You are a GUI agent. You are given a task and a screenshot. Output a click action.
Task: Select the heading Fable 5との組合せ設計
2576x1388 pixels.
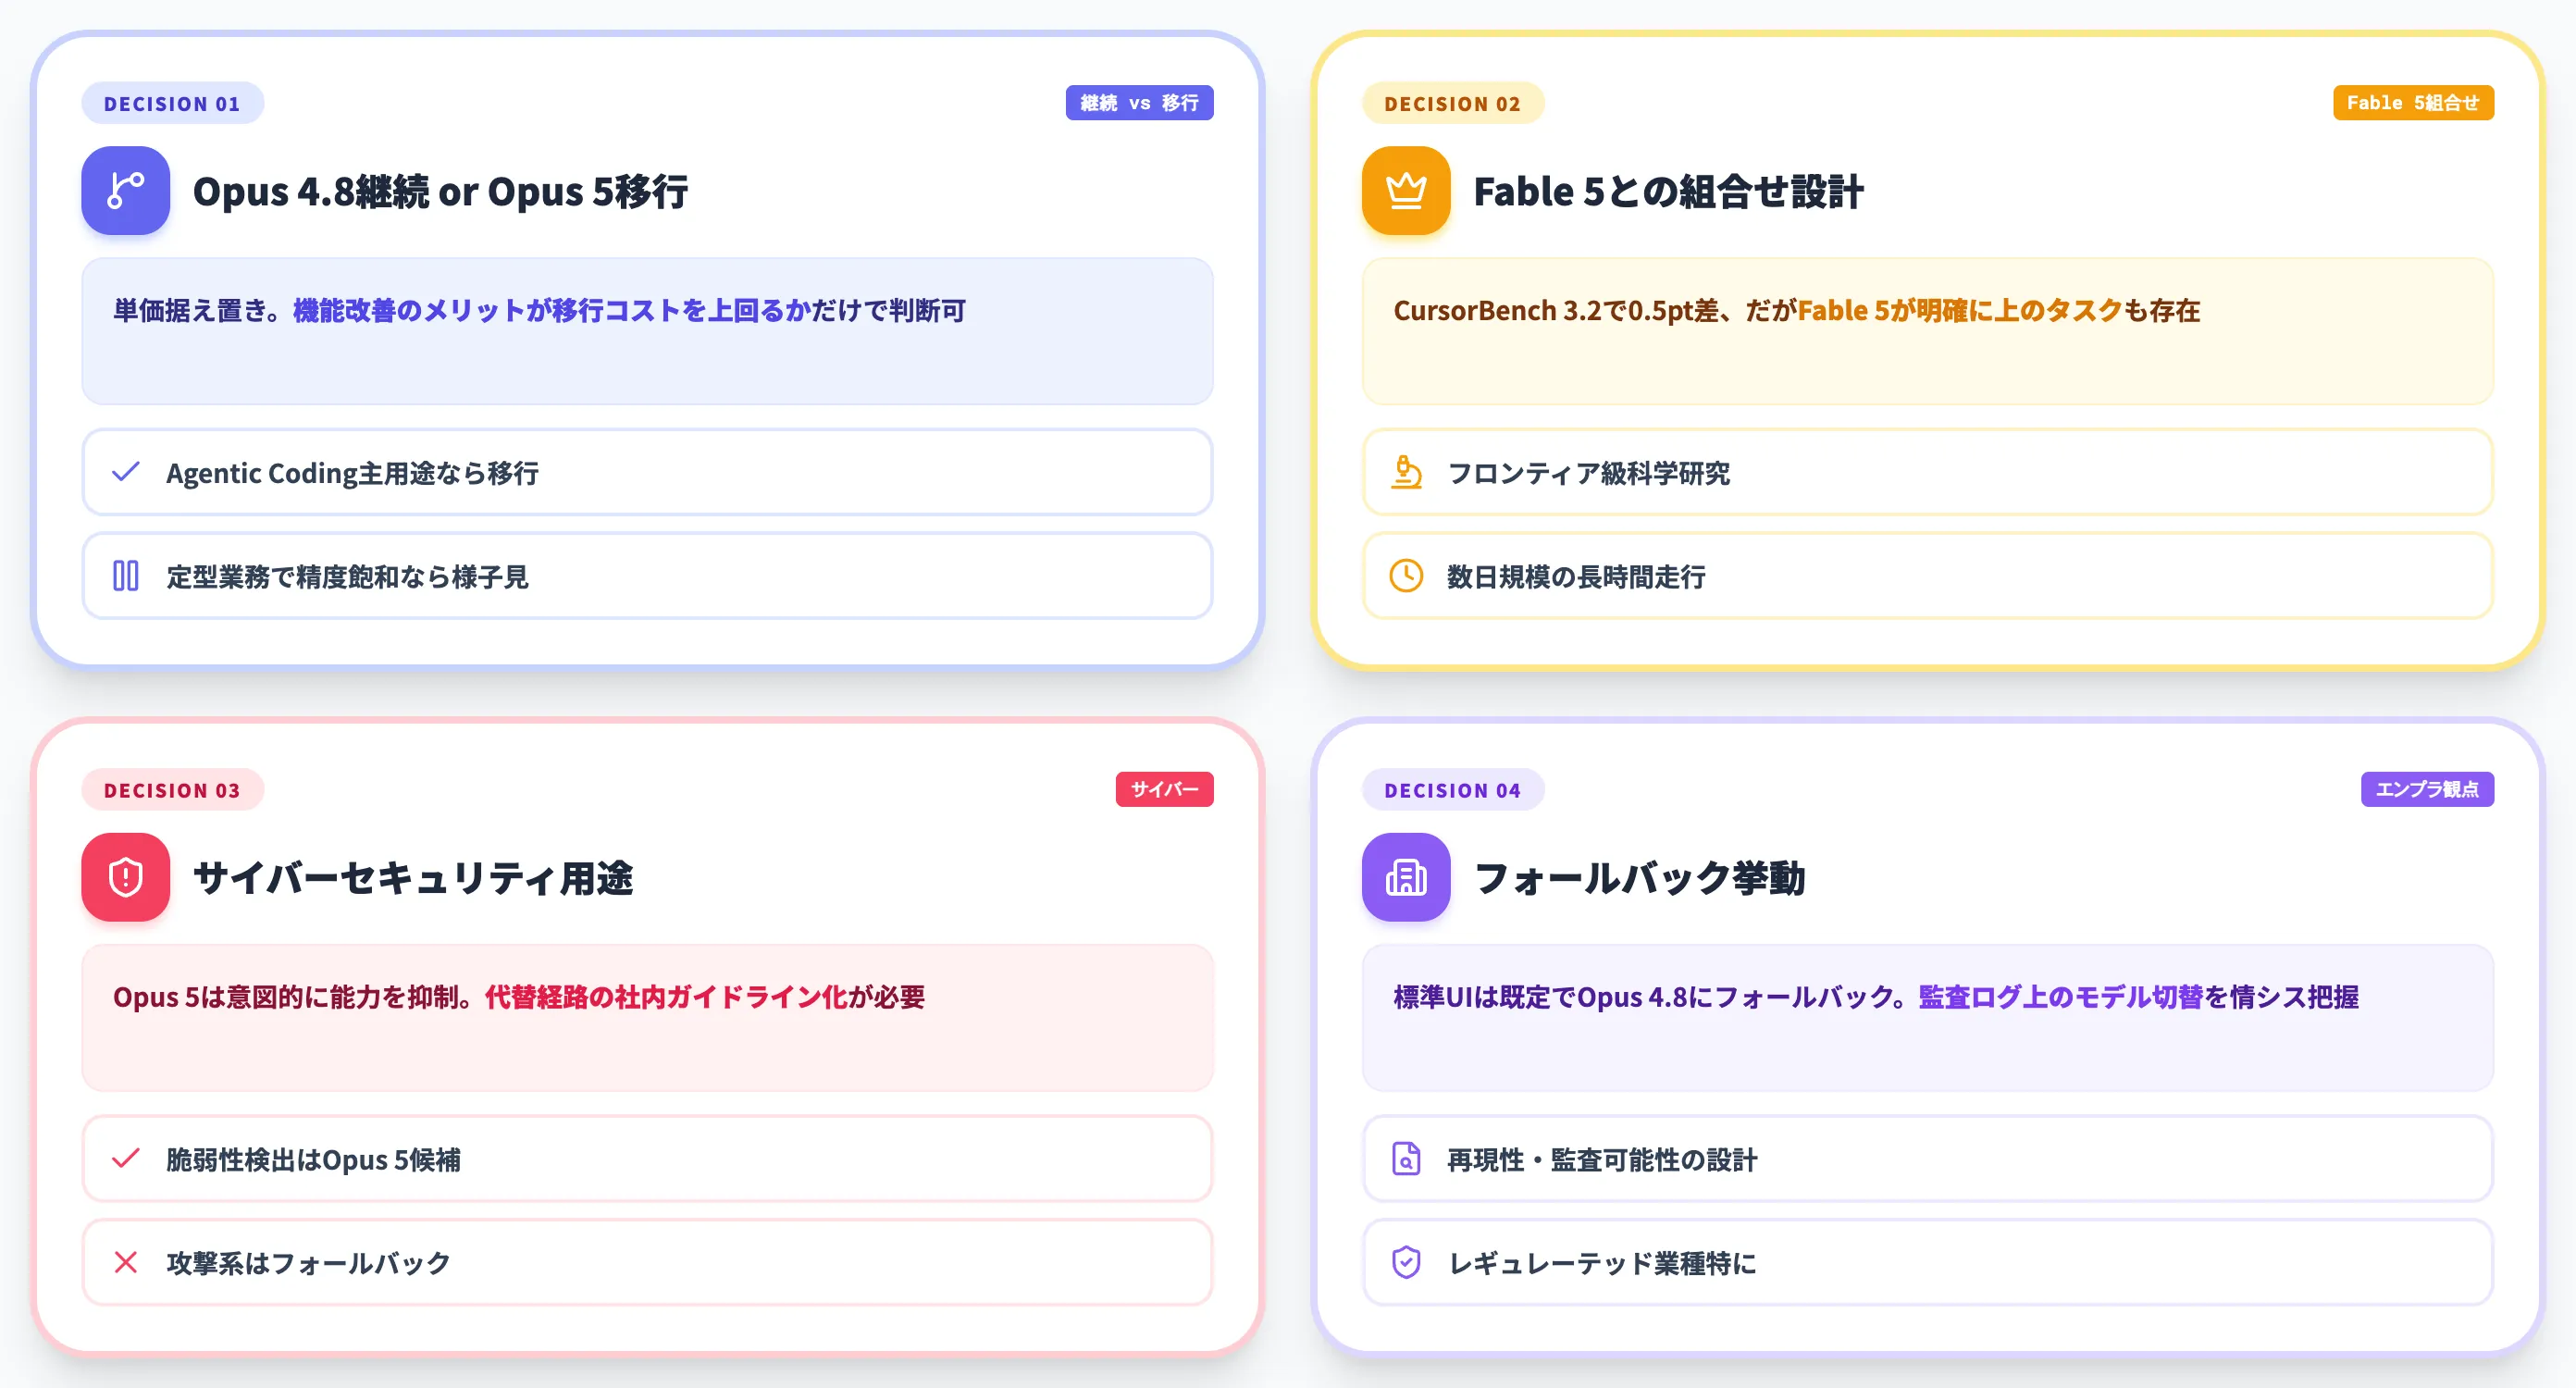point(1668,191)
